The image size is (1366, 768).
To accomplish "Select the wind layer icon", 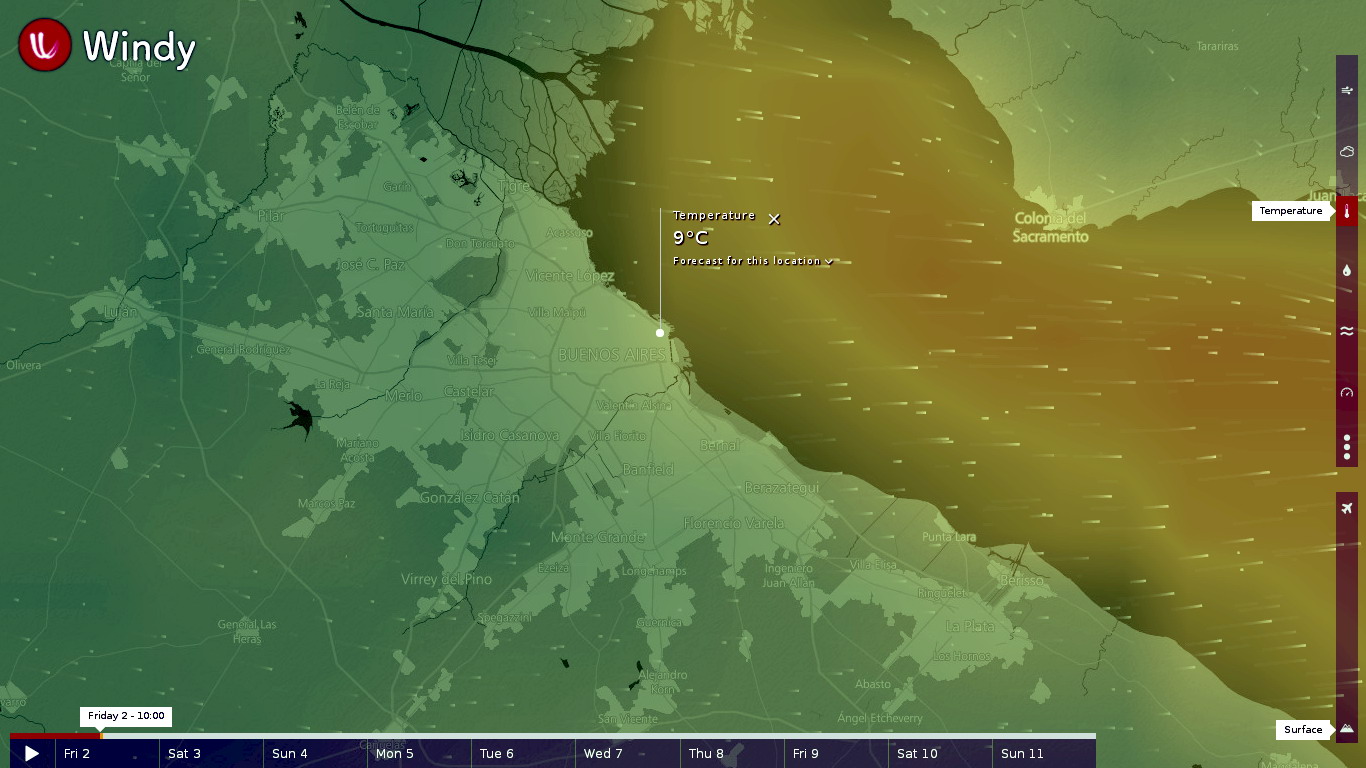I will point(1347,91).
